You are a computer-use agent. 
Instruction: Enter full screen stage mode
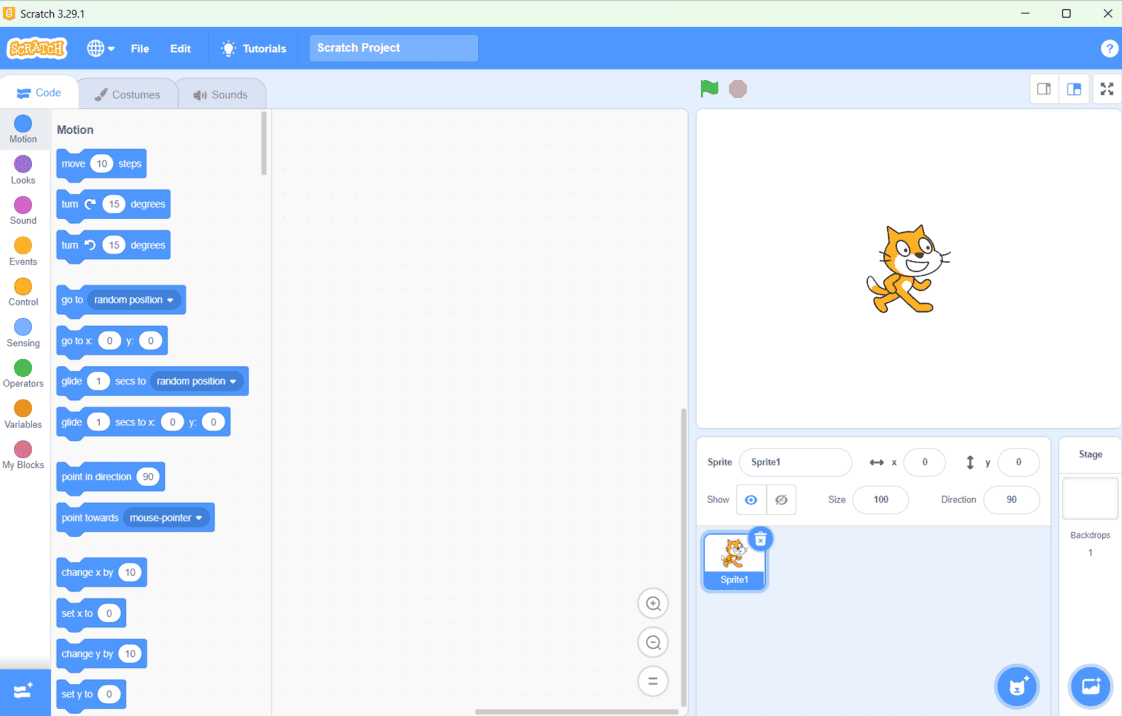(x=1106, y=89)
